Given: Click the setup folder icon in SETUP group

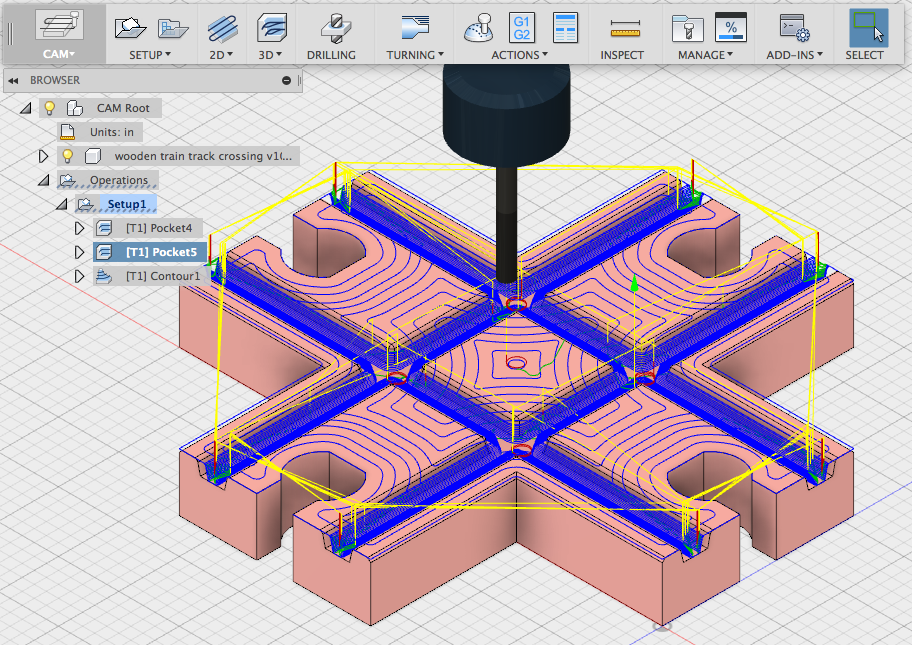Looking at the screenshot, I should click(173, 28).
